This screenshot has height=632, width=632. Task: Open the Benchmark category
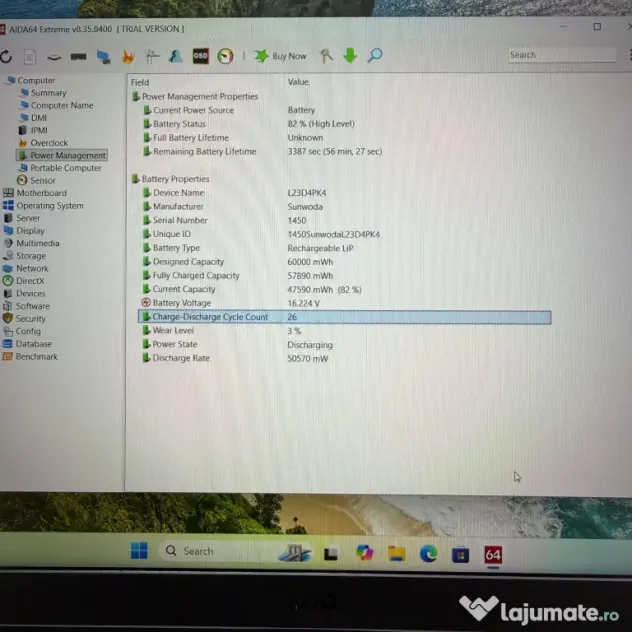coord(30,356)
